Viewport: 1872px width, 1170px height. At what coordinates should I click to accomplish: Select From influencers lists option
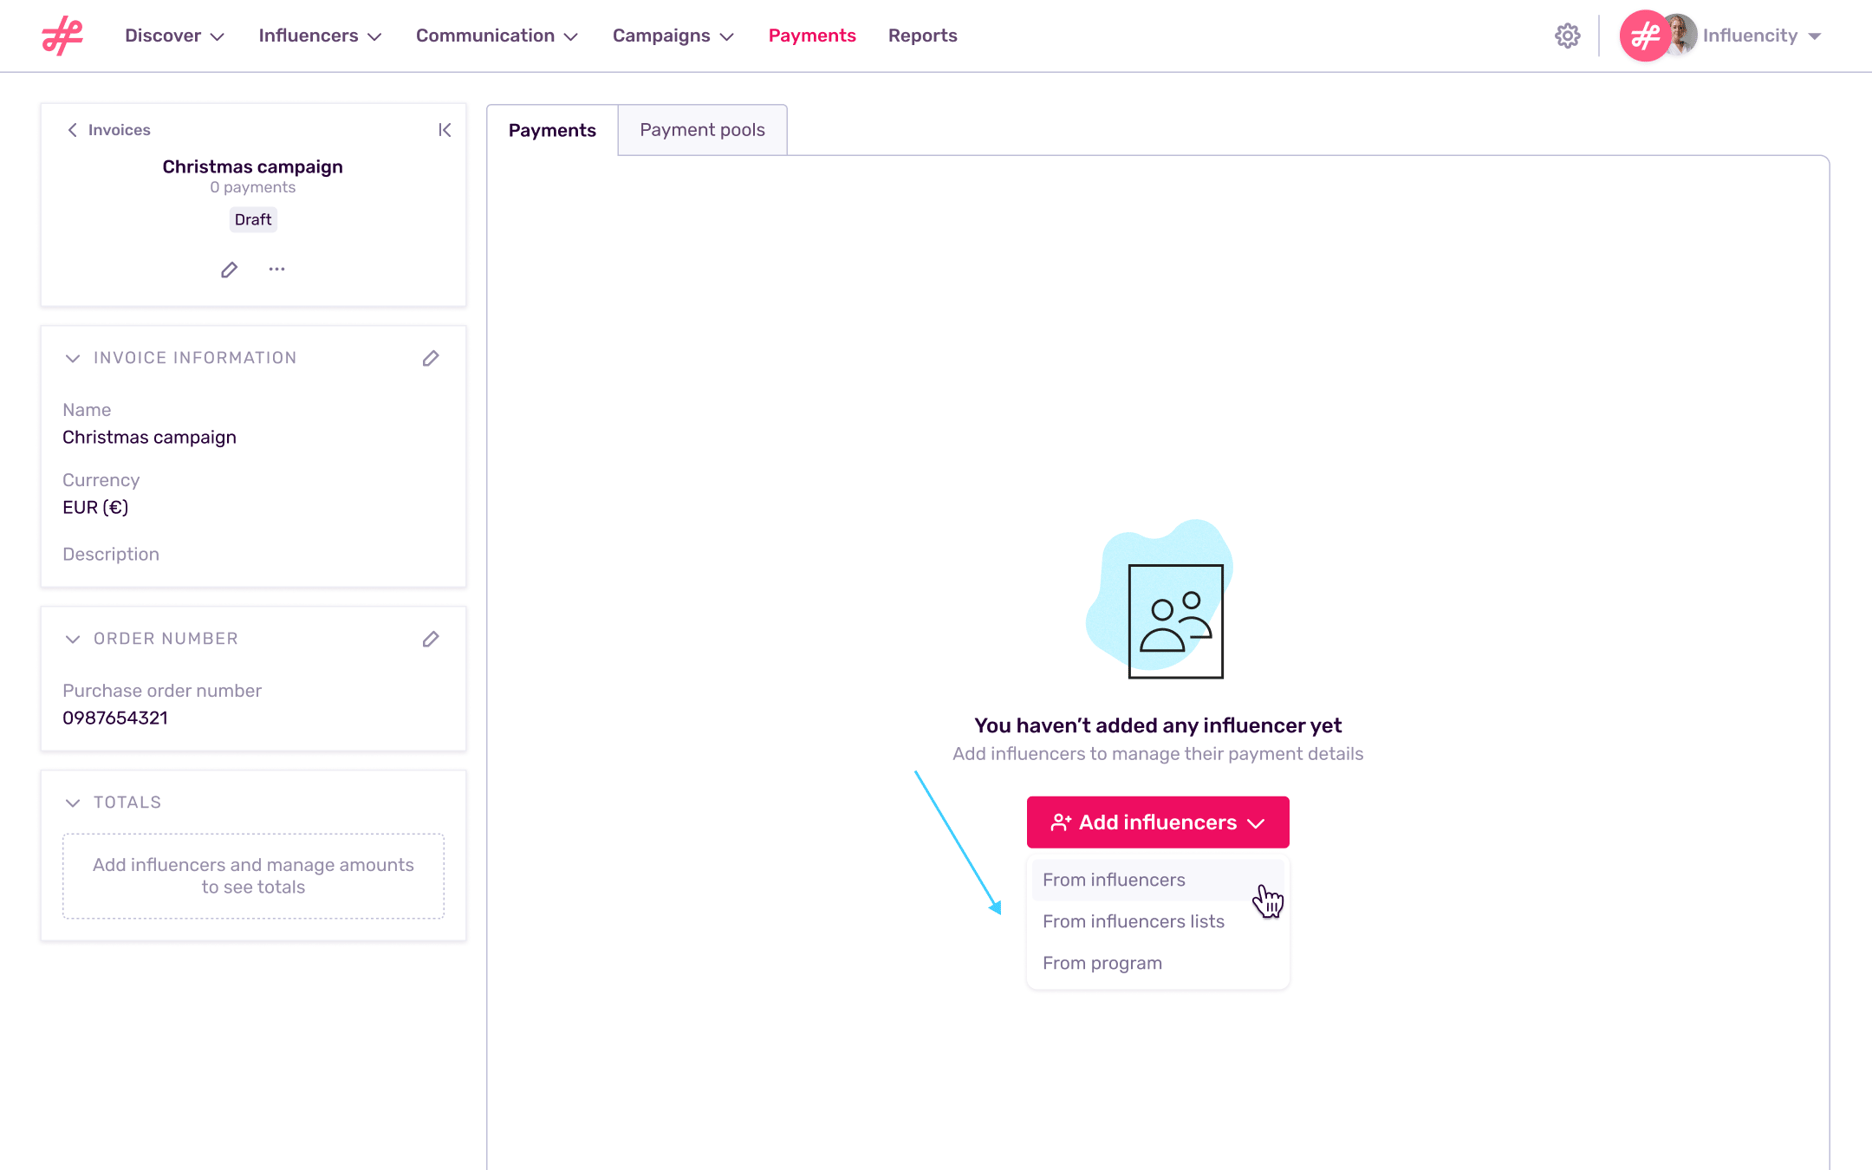tap(1133, 921)
